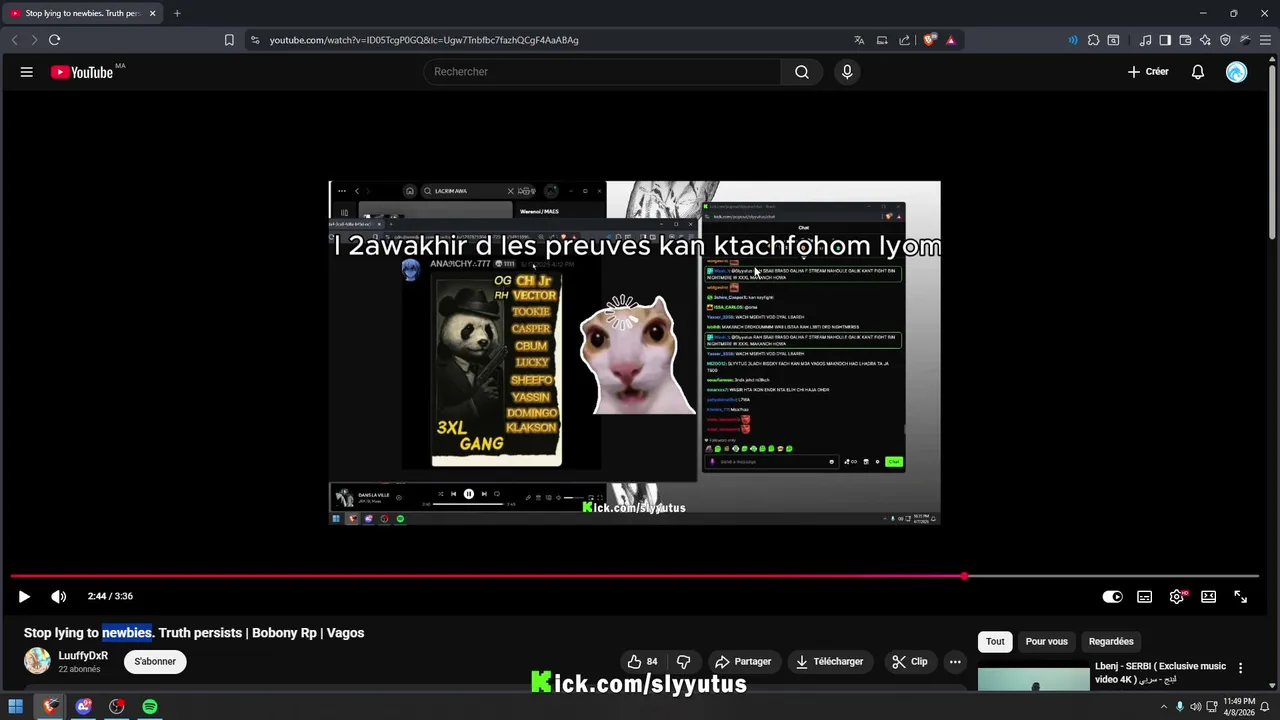
Task: Close the Stop lying to newbies tab
Action: [152, 13]
